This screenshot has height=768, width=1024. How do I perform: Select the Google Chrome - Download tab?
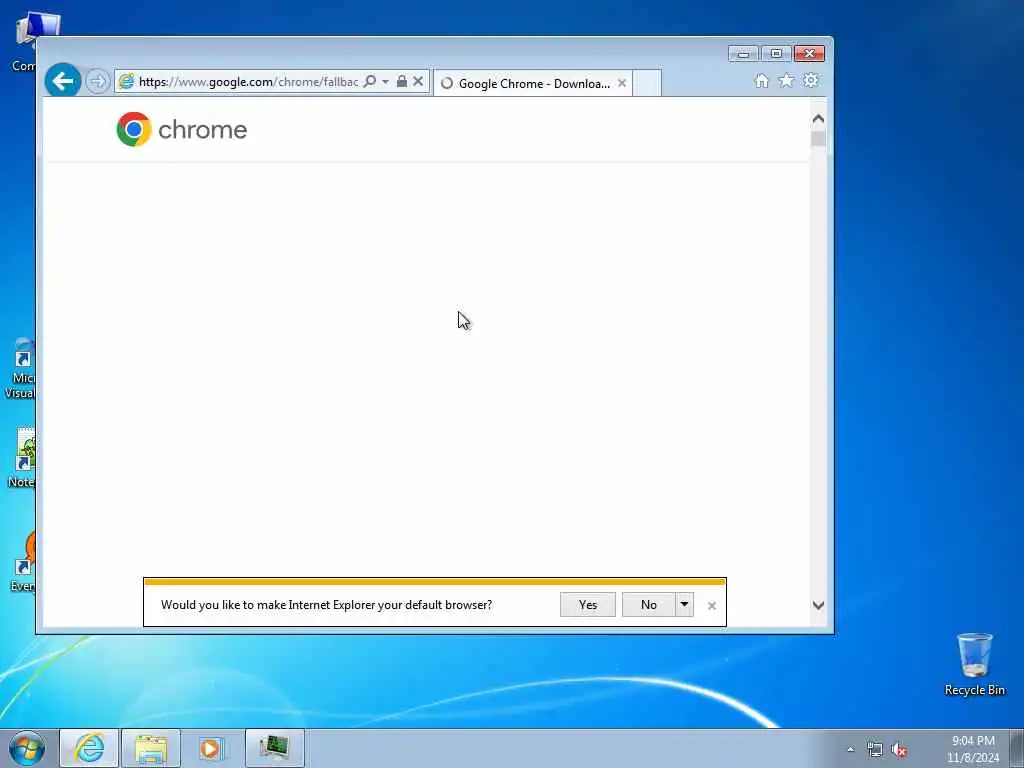533,84
